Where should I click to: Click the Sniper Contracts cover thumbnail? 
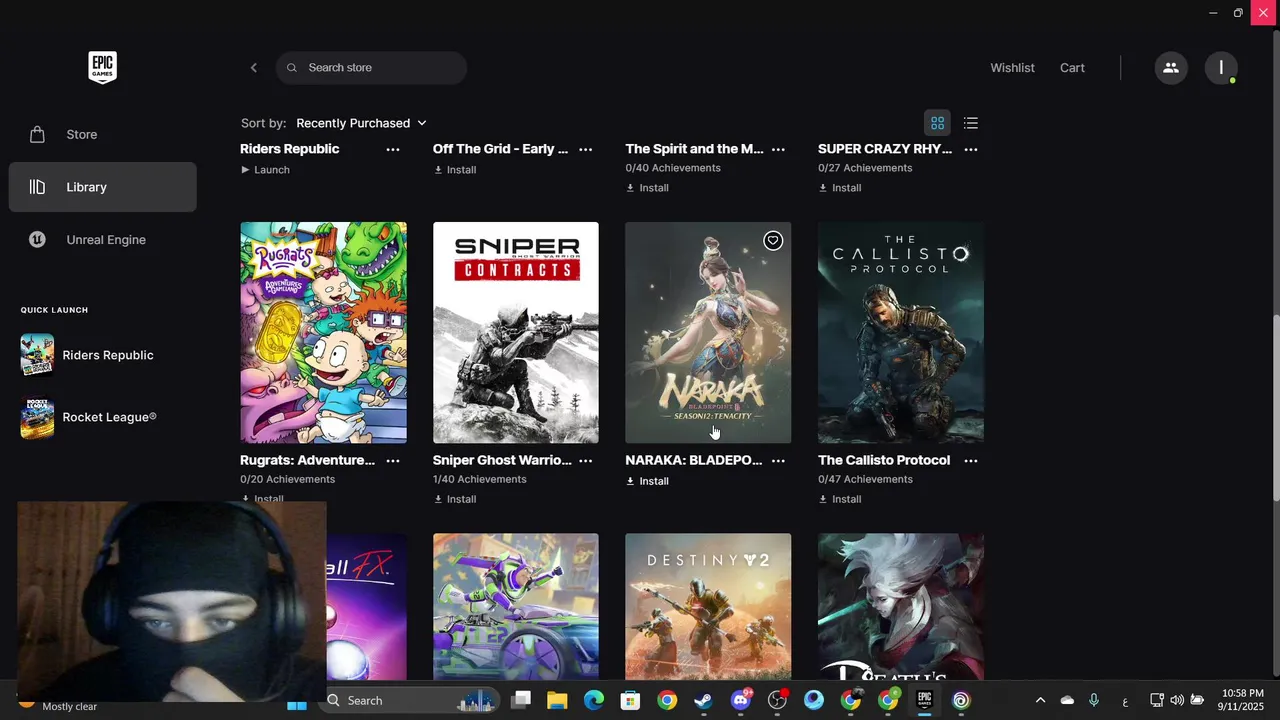(516, 332)
